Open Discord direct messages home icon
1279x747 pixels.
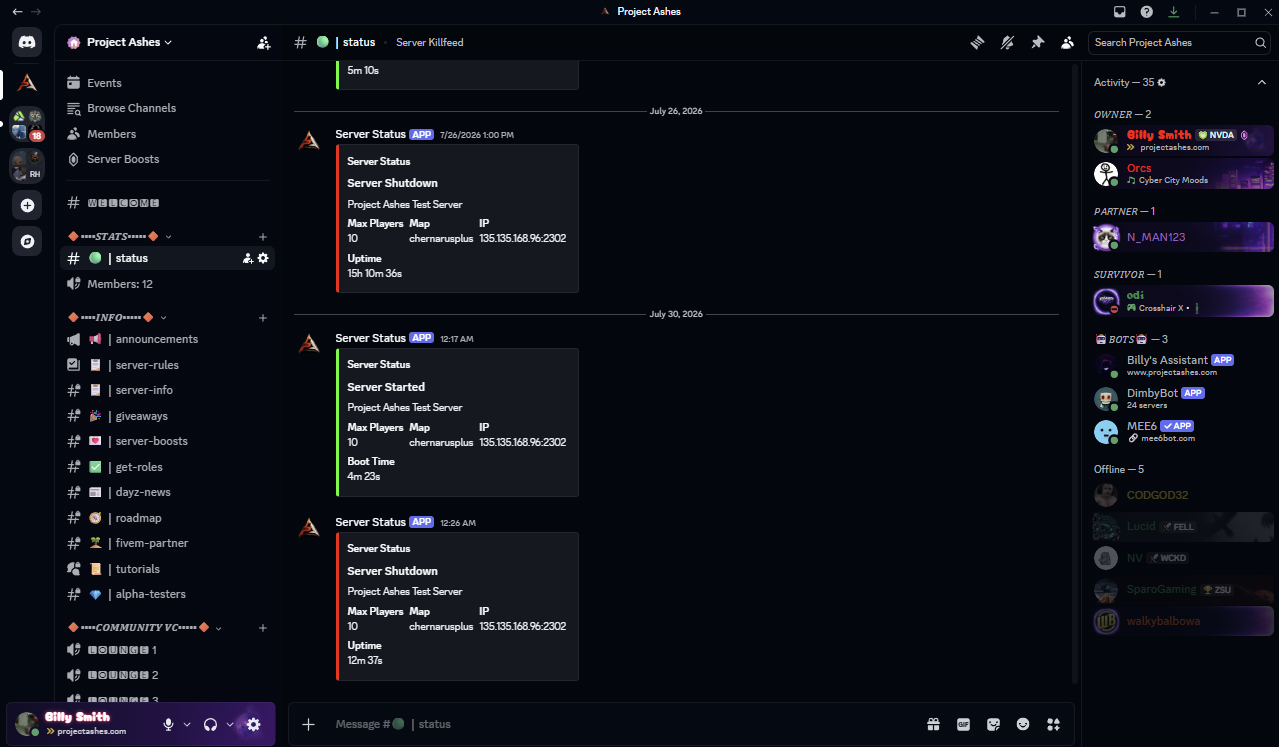(27, 42)
